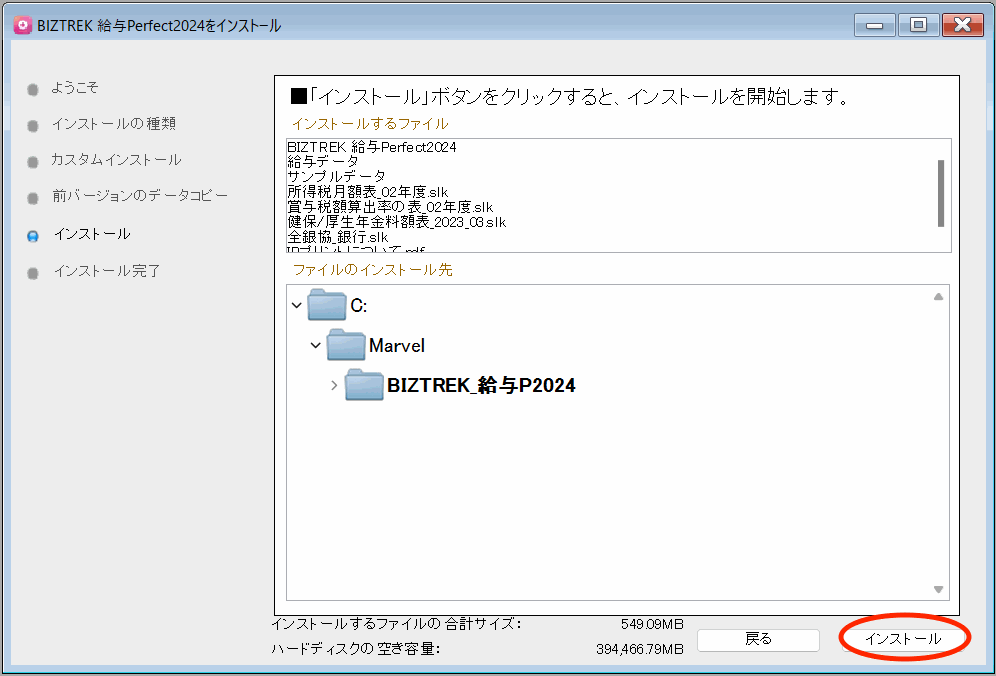Start installation with the インストール button
The image size is (996, 676).
coord(903,639)
